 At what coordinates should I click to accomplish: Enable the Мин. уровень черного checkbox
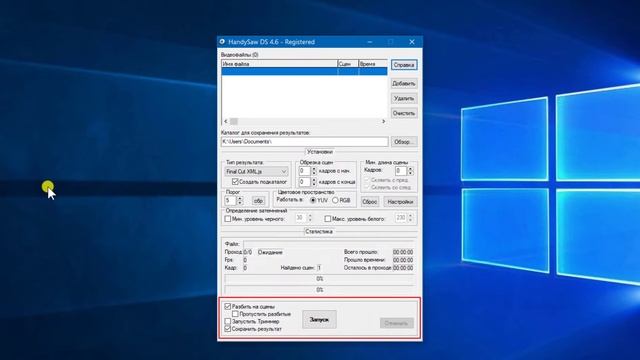pyautogui.click(x=228, y=219)
